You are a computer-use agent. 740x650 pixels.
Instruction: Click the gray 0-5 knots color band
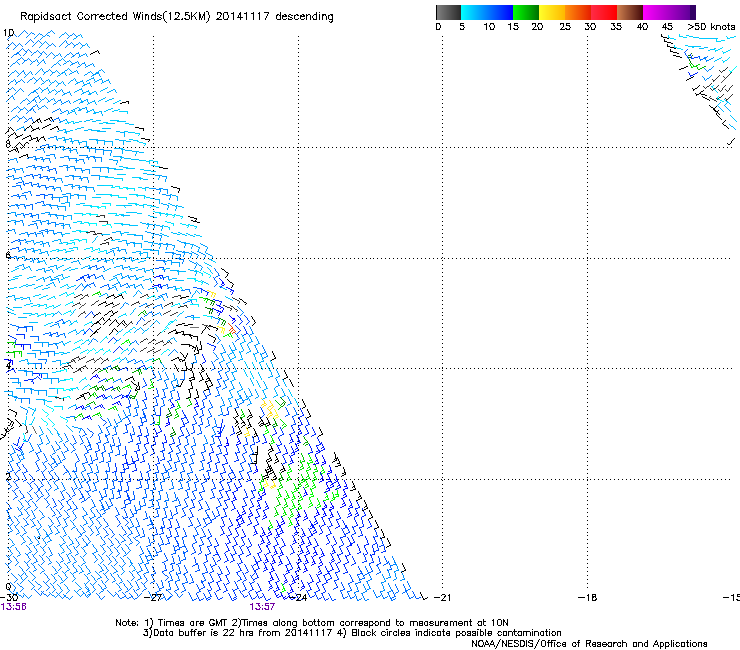tap(448, 12)
